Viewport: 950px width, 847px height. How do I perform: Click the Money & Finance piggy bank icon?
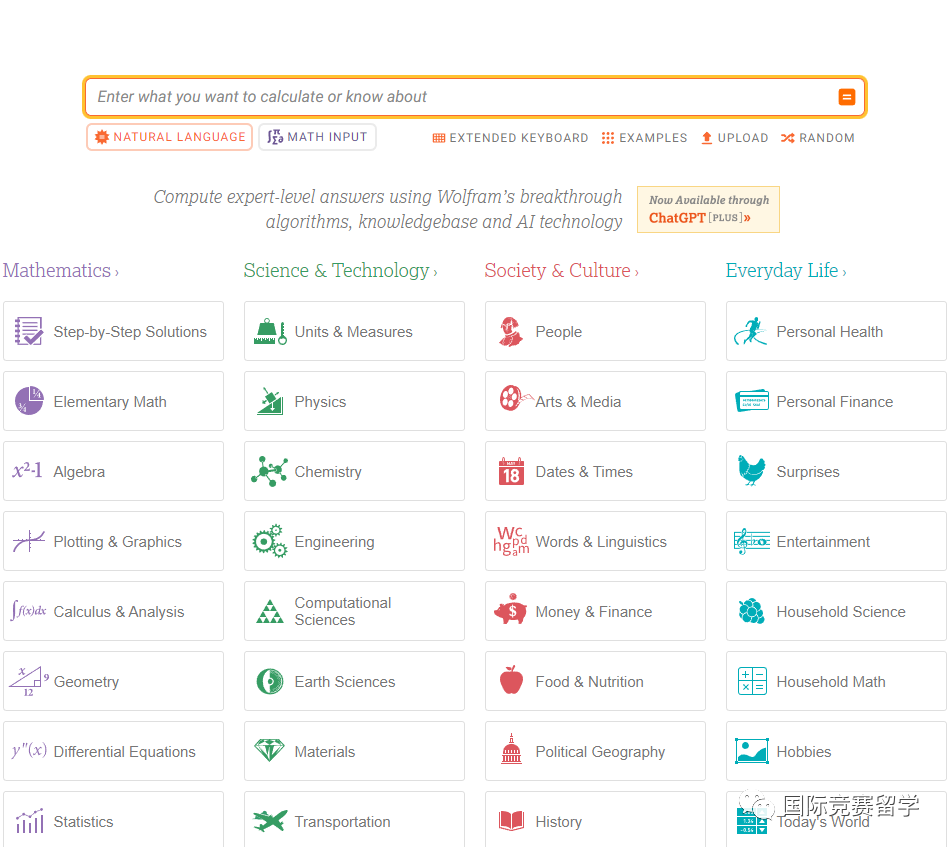click(x=511, y=609)
